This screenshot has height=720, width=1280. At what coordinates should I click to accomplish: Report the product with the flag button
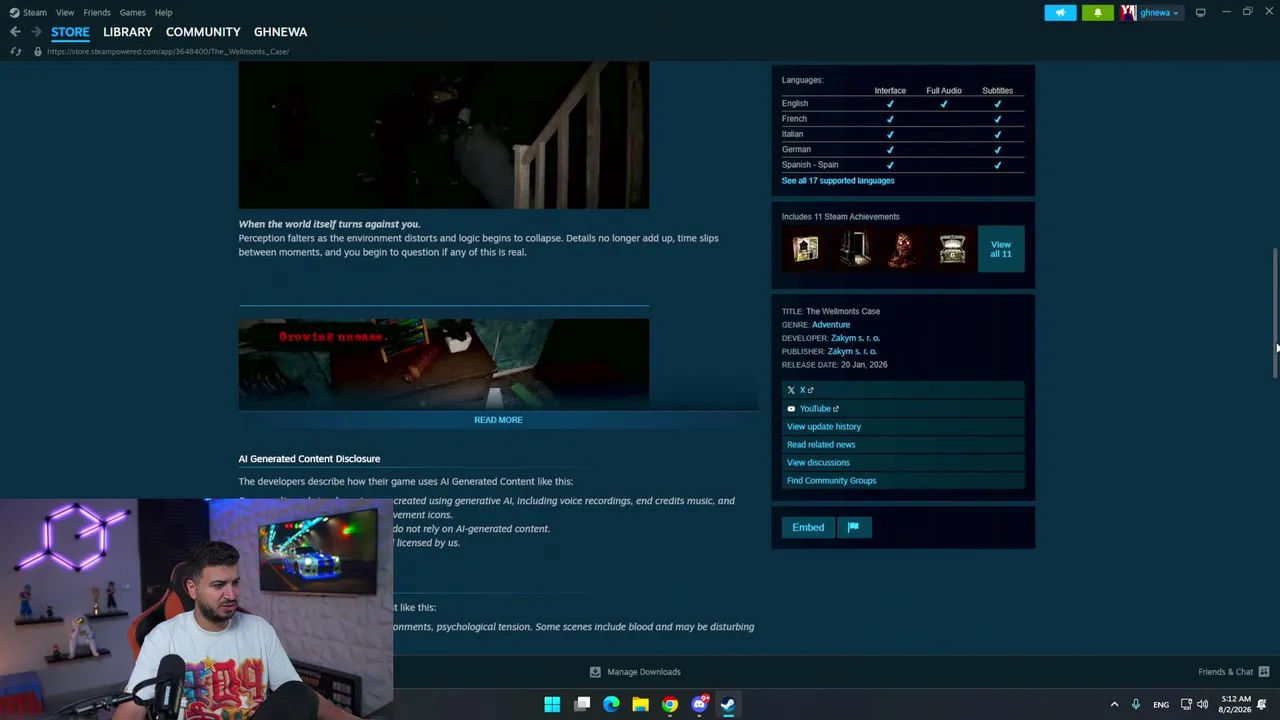coord(853,527)
